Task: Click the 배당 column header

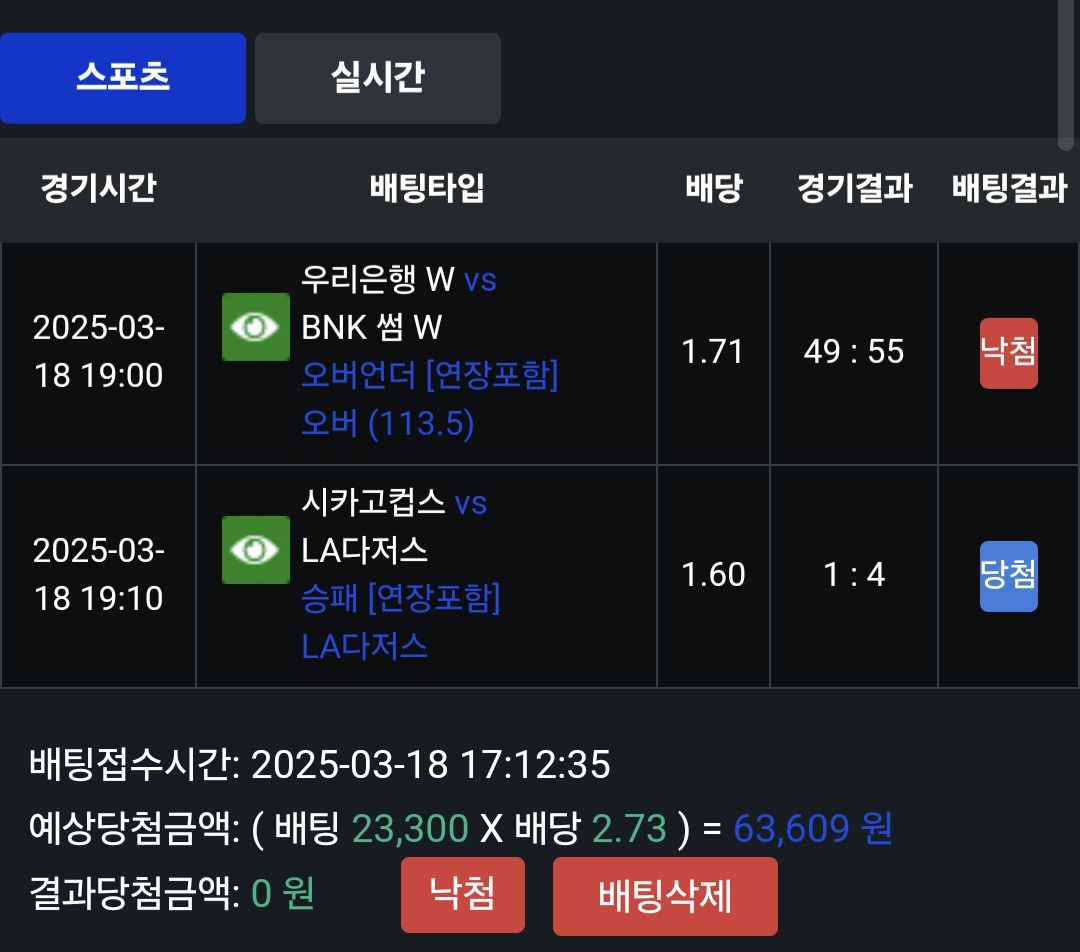Action: pos(713,189)
